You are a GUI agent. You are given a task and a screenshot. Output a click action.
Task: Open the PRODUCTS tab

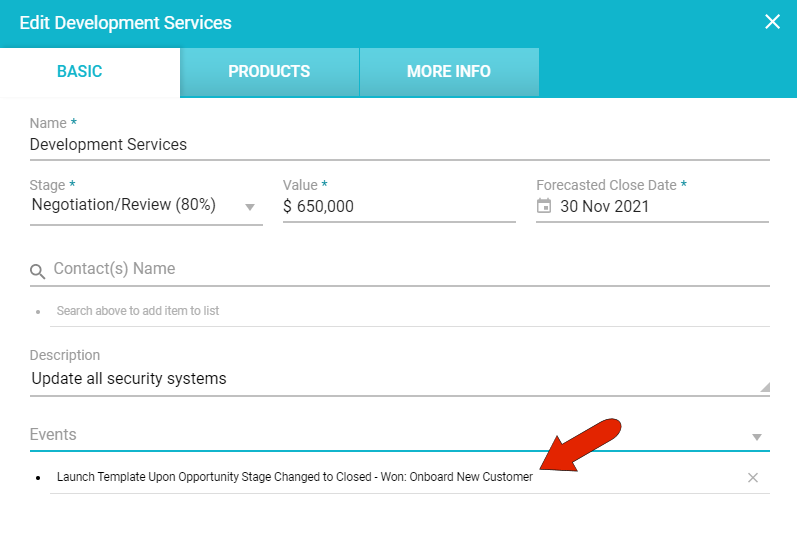269,72
